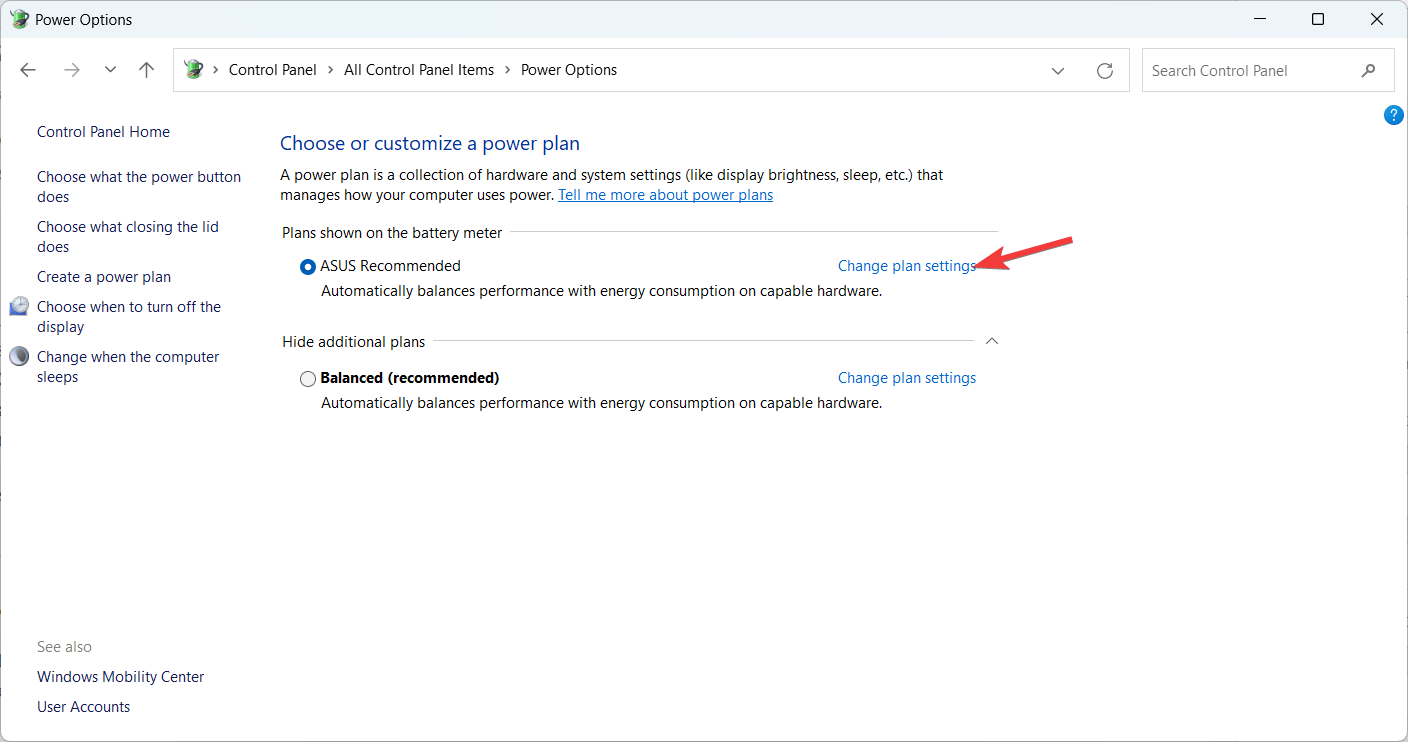Open Choose when to turn off the display
Screen dimensions: 1408x742
coord(129,317)
